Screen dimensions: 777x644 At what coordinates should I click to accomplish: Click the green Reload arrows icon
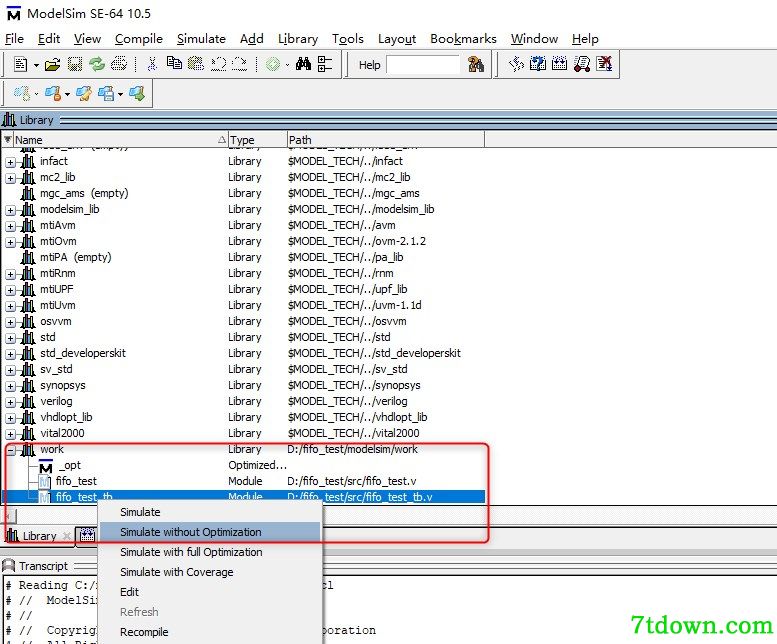coord(97,64)
